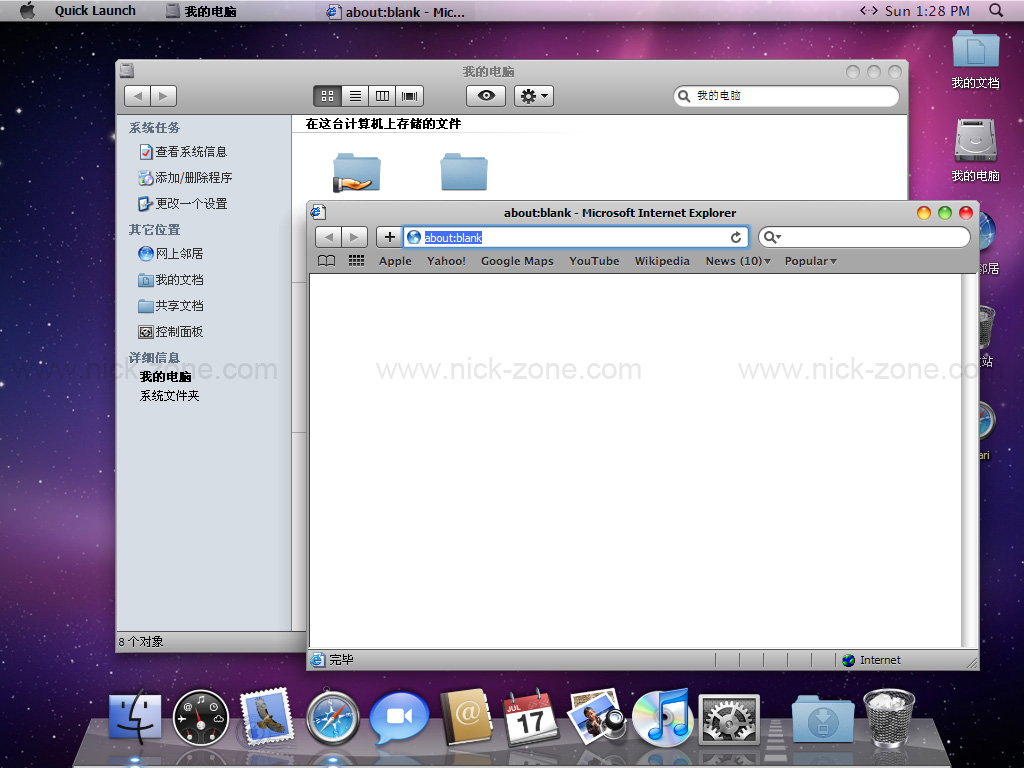Open the Yahoo! bookmark link
The width and height of the screenshot is (1024, 768).
[x=446, y=261]
